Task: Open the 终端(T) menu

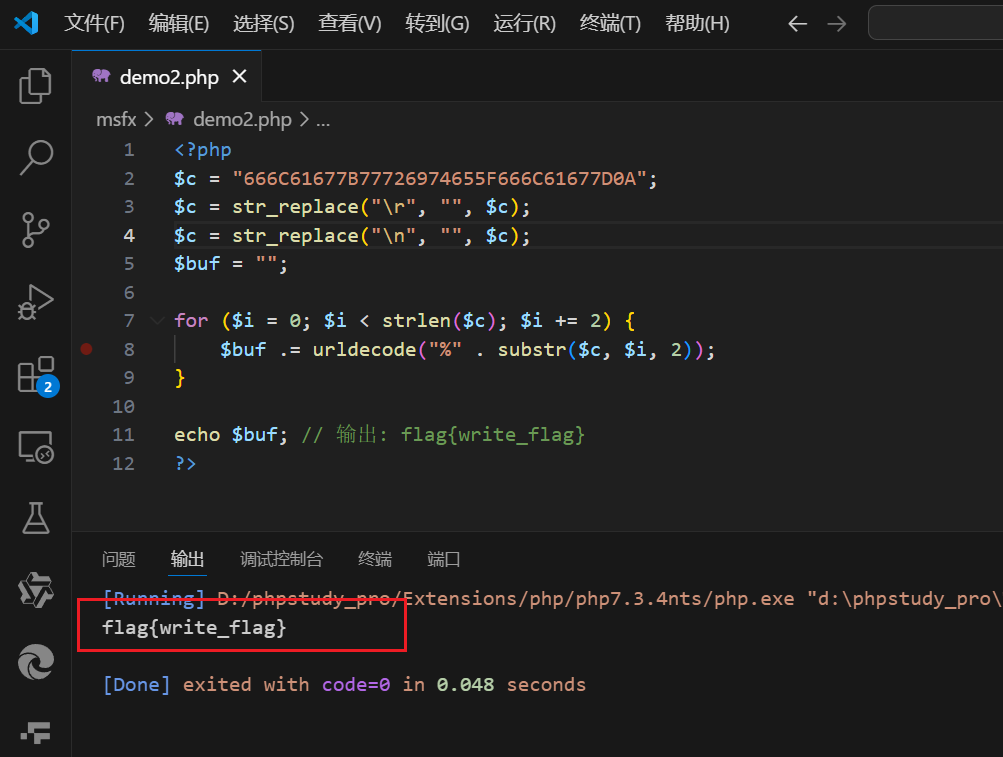Action: [x=610, y=23]
